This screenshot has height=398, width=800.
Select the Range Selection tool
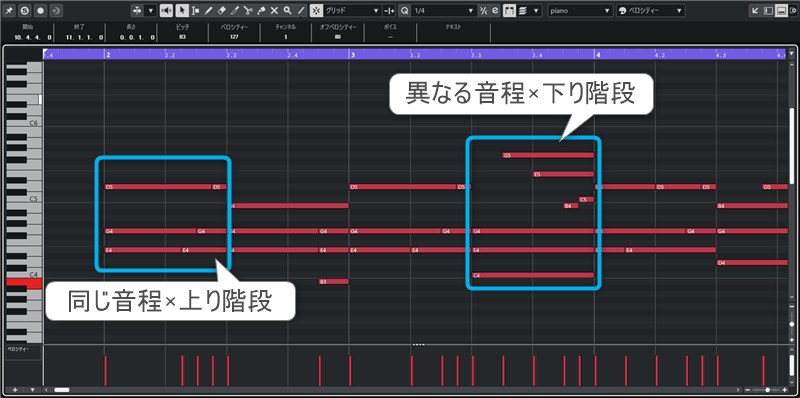tap(195, 10)
